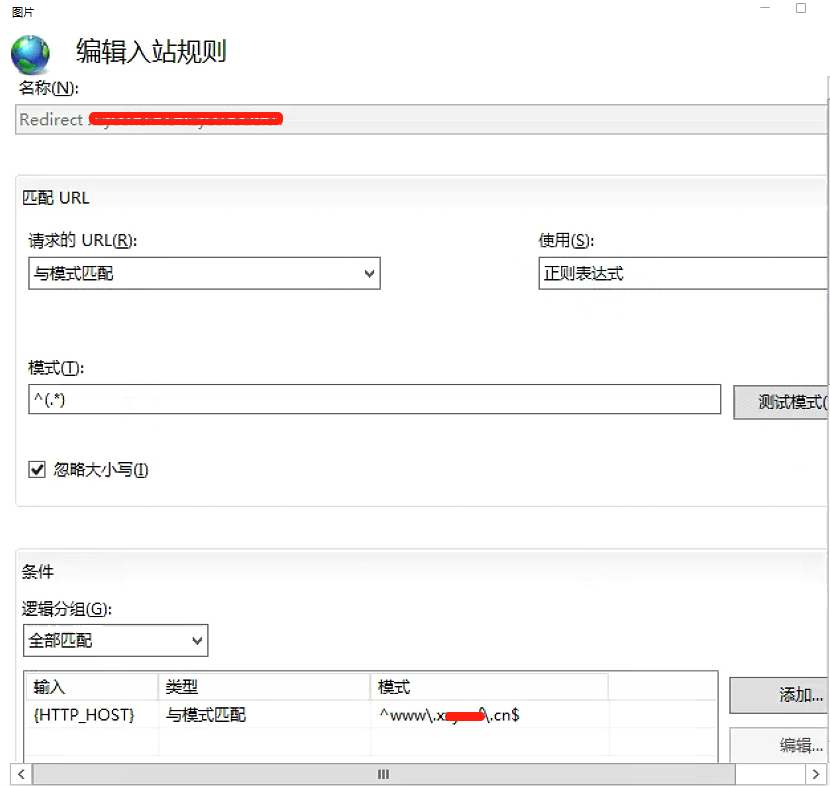Click the 模式 column header in conditions table
The height and width of the screenshot is (786, 830).
(x=488, y=687)
